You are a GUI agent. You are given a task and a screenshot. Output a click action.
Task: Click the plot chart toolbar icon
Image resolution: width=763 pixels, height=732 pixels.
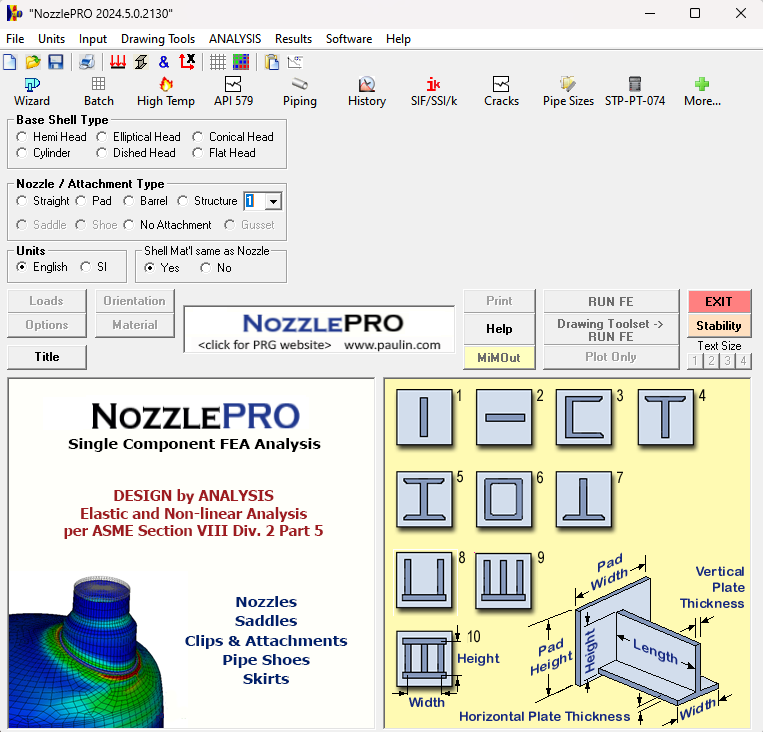pos(295,62)
